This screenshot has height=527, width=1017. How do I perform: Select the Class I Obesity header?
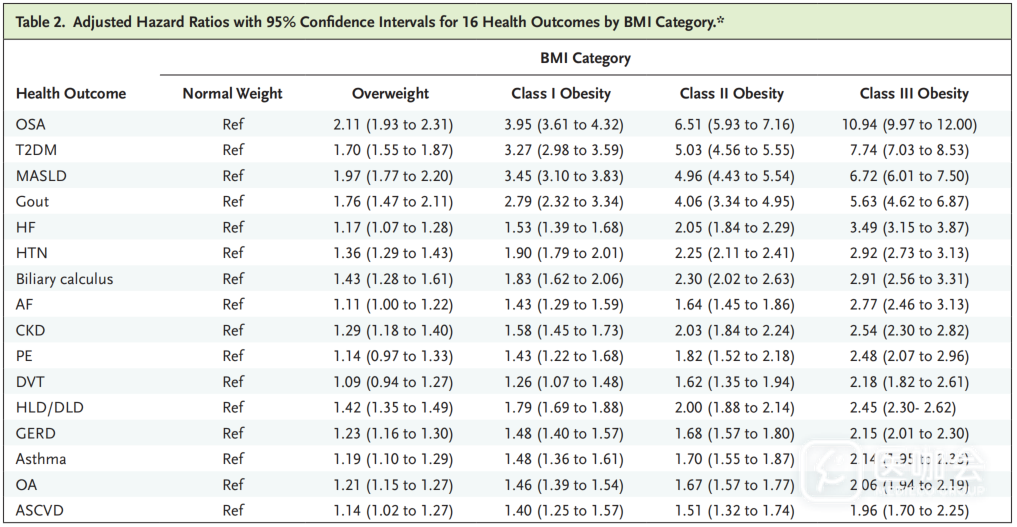point(560,93)
